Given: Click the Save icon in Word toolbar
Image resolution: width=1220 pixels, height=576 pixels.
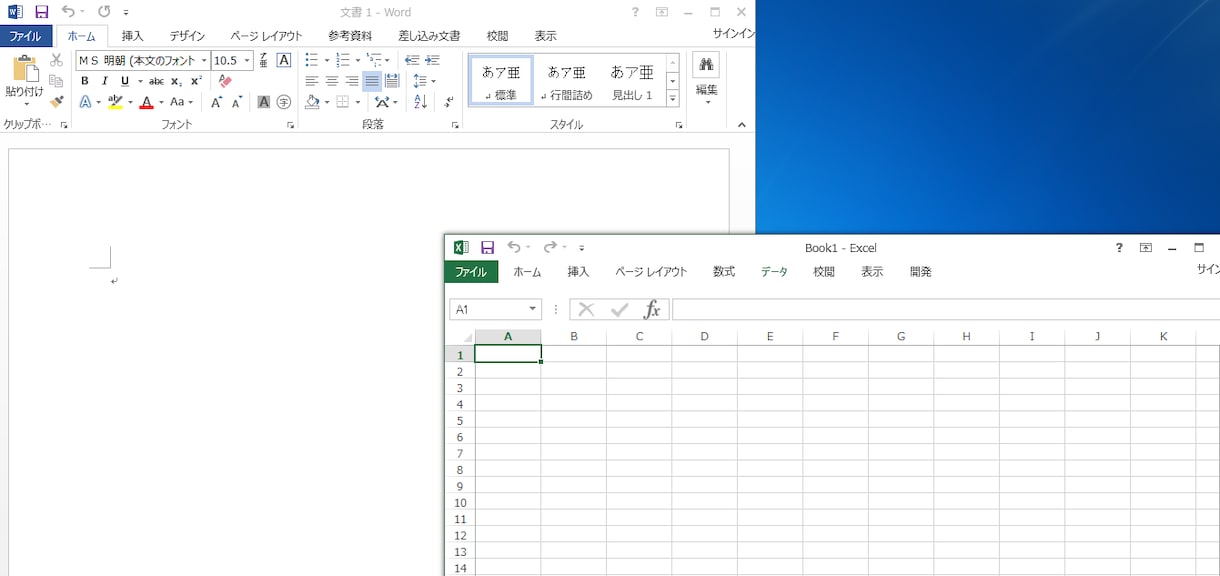Looking at the screenshot, I should click(41, 12).
